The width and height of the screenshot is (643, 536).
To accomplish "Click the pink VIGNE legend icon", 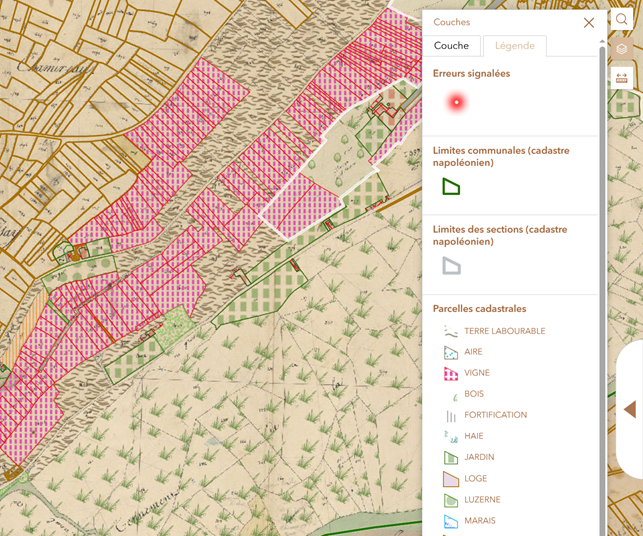I will [x=451, y=373].
